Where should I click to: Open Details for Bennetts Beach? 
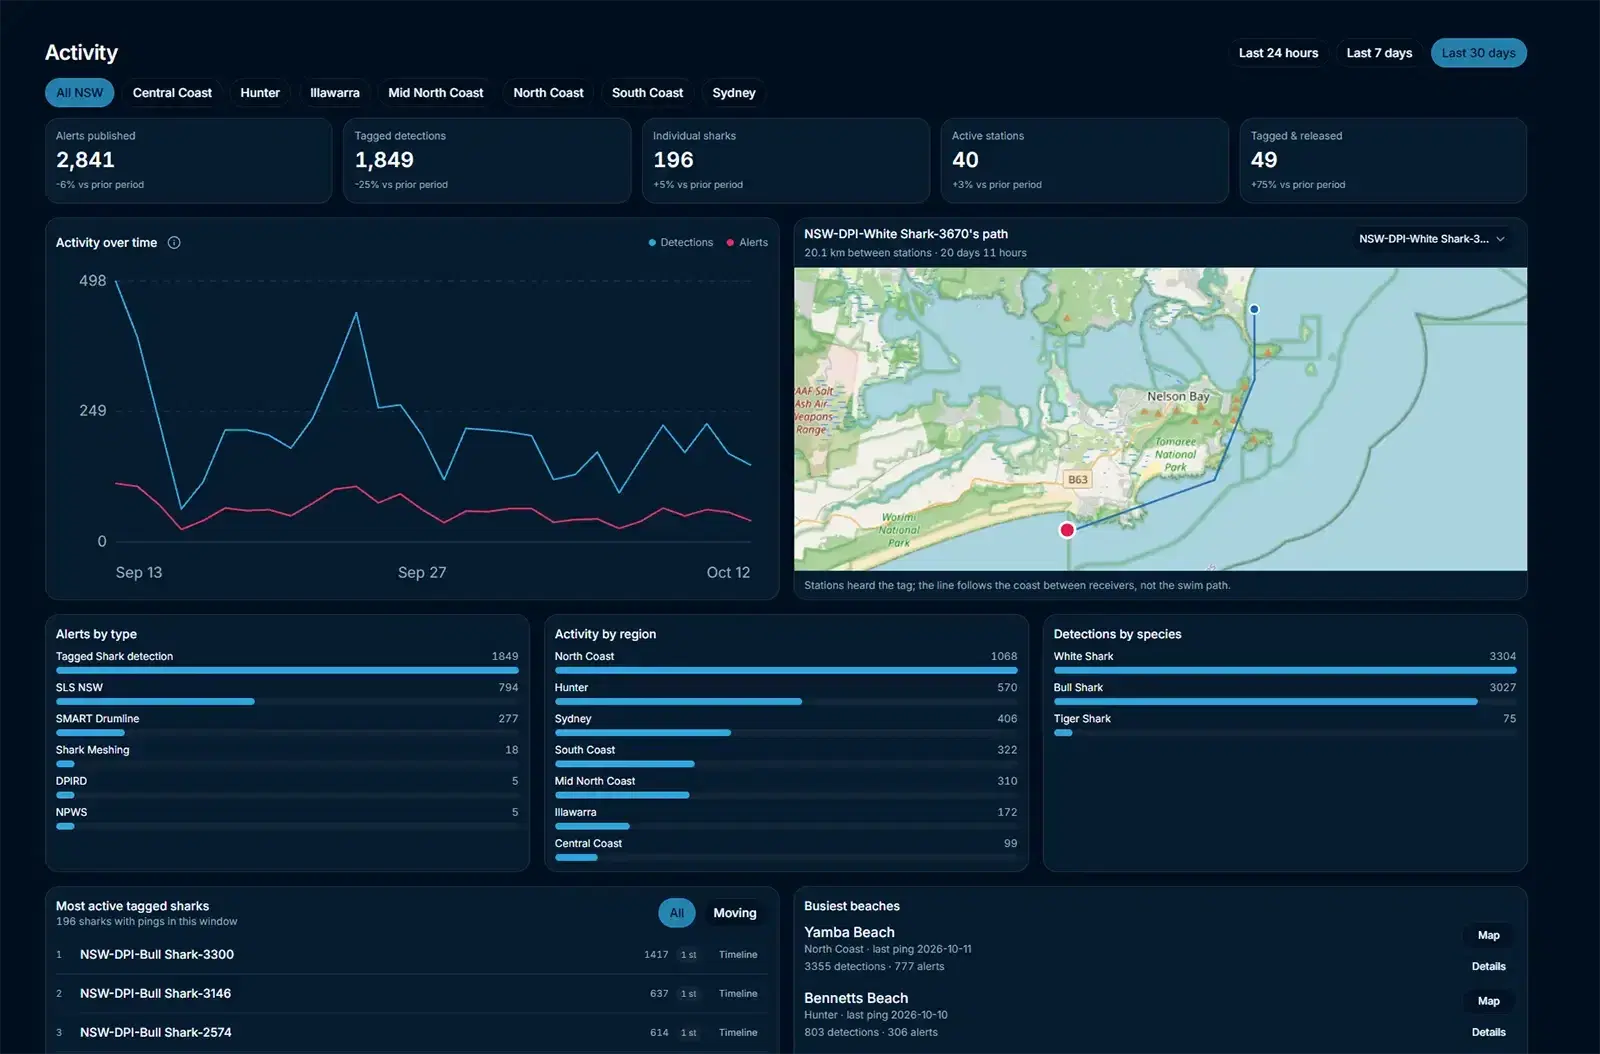pos(1488,1033)
